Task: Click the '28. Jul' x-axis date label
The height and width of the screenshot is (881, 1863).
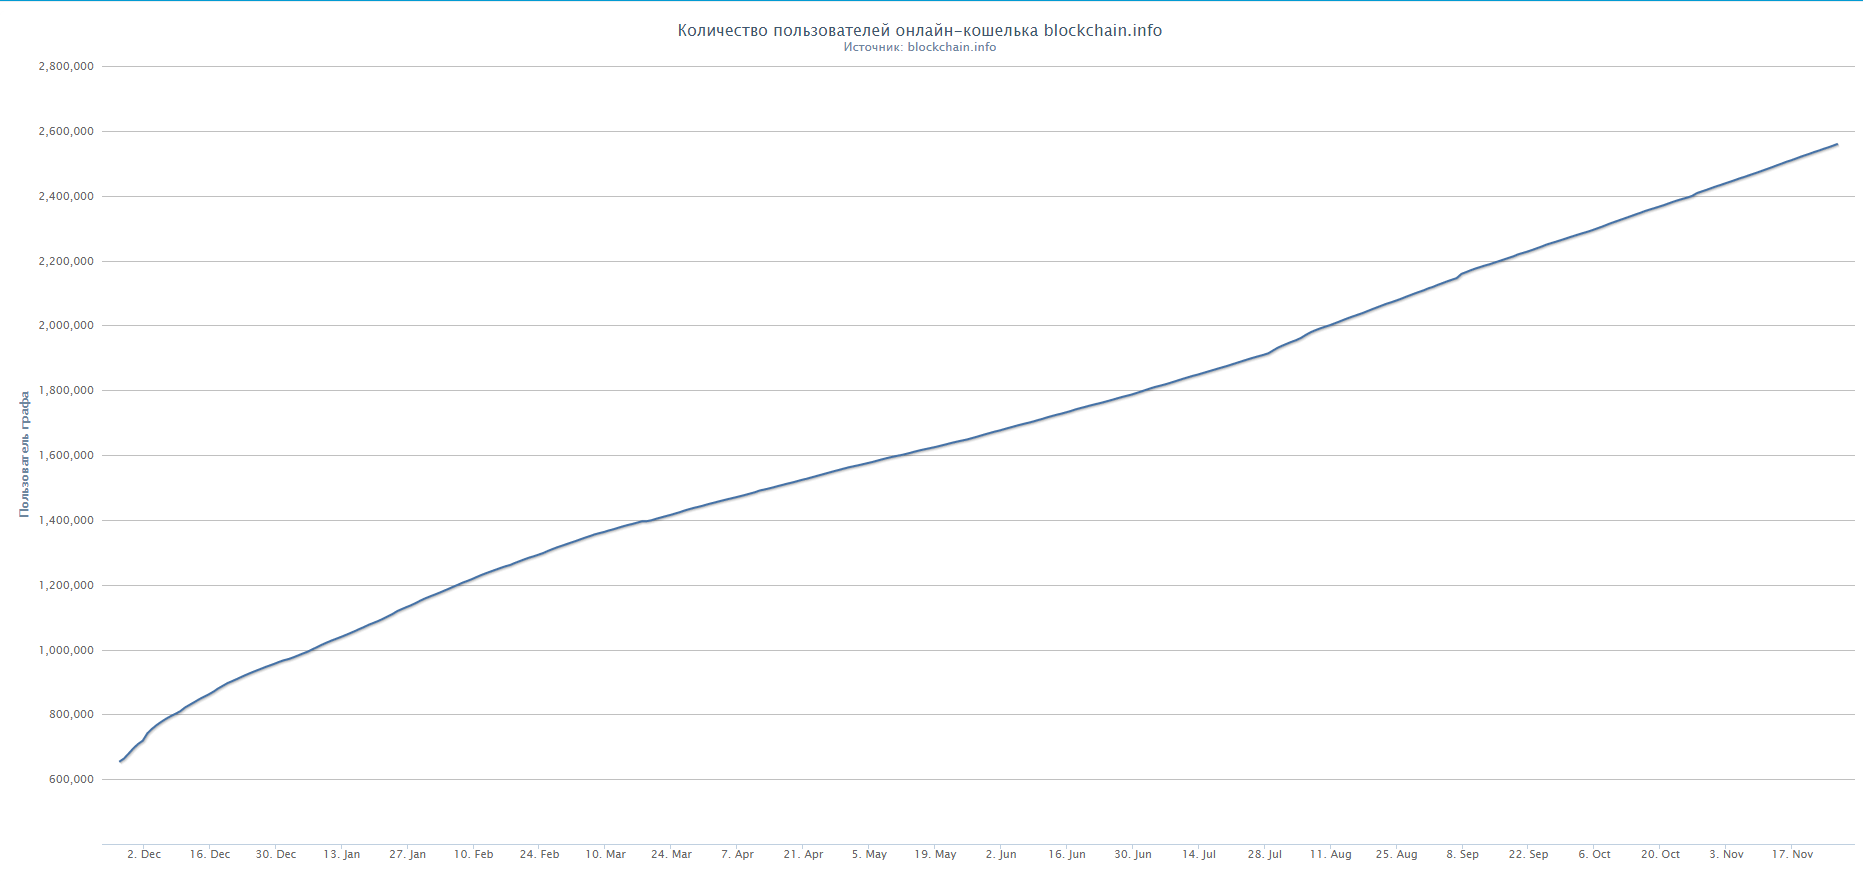Action: [x=1265, y=854]
